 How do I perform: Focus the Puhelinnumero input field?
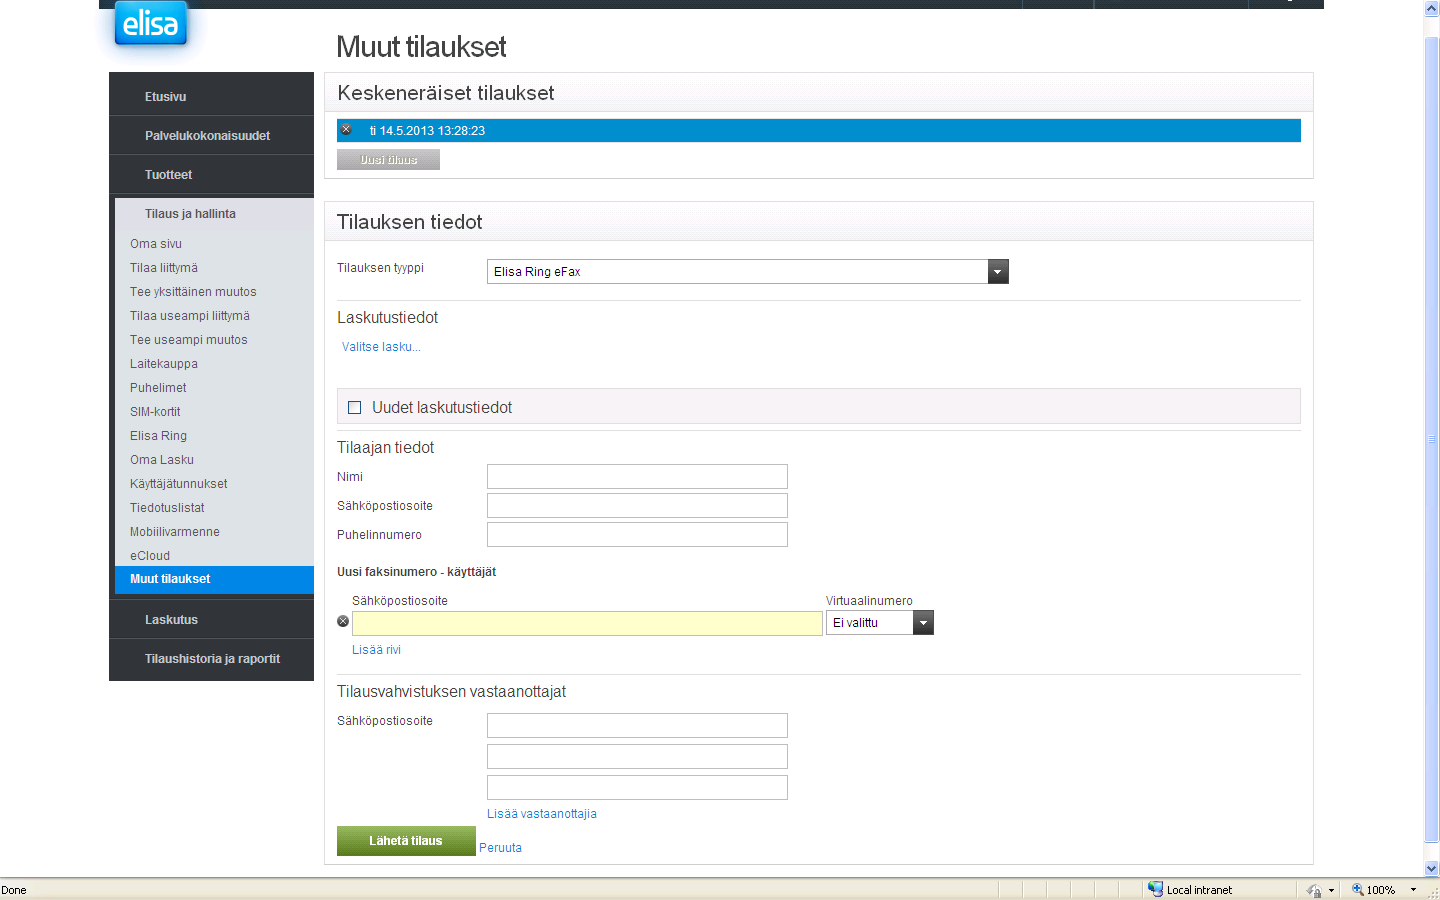pos(637,534)
